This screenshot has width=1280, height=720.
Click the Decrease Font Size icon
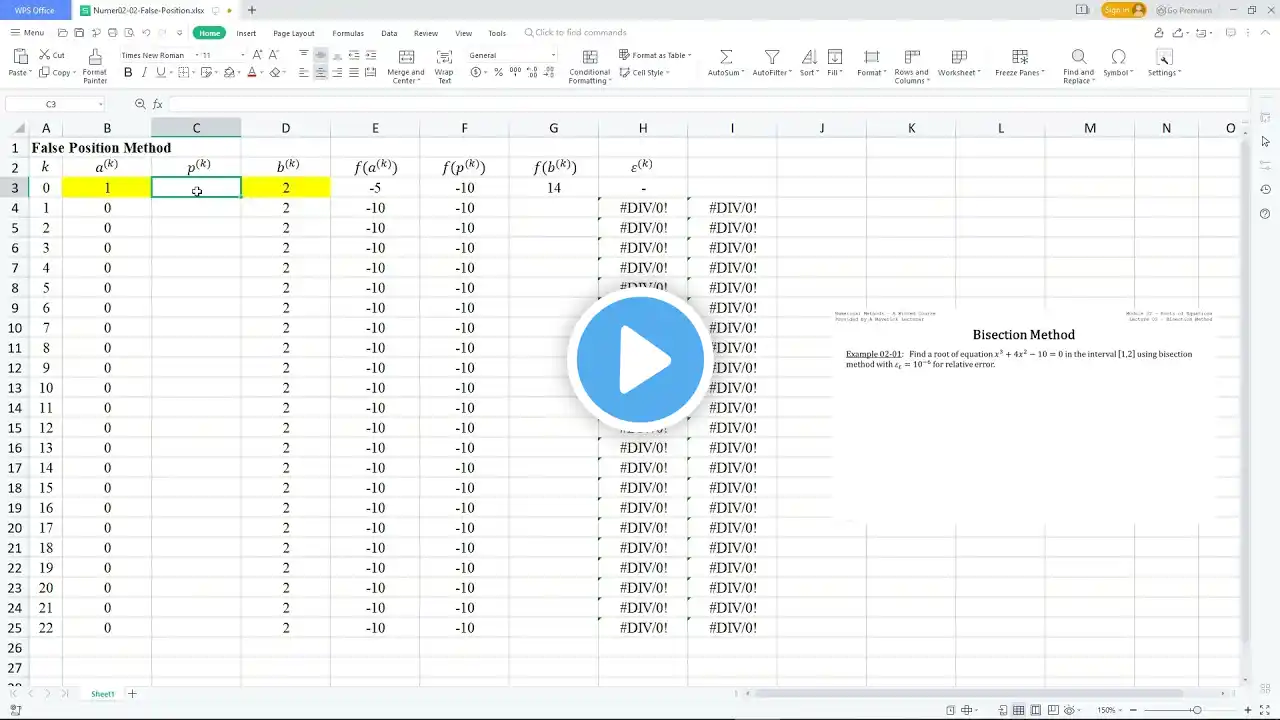(x=274, y=55)
